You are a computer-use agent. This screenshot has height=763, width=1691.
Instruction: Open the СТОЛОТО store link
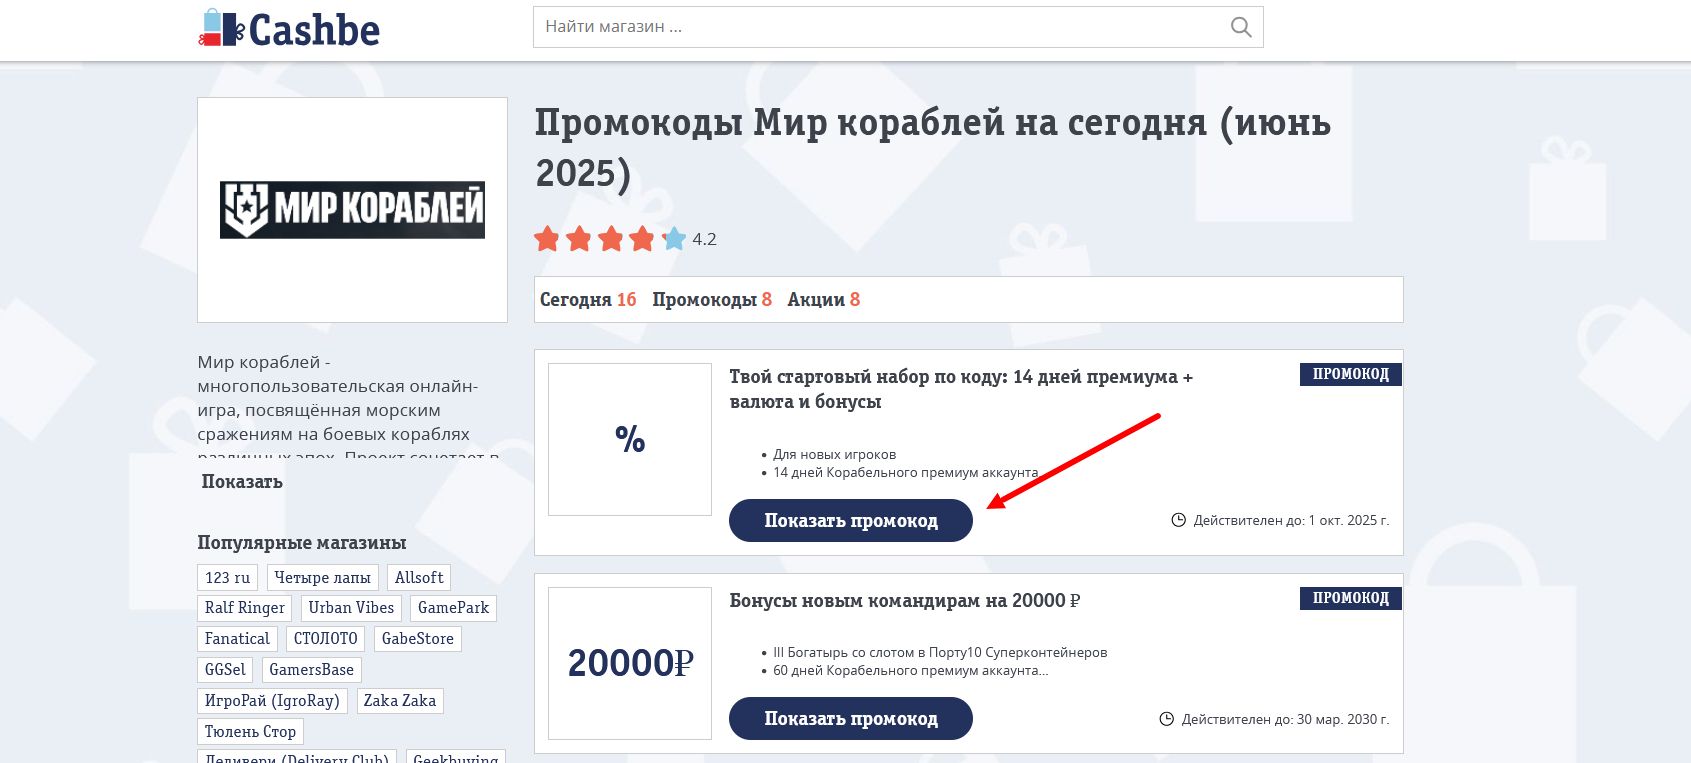tap(326, 639)
